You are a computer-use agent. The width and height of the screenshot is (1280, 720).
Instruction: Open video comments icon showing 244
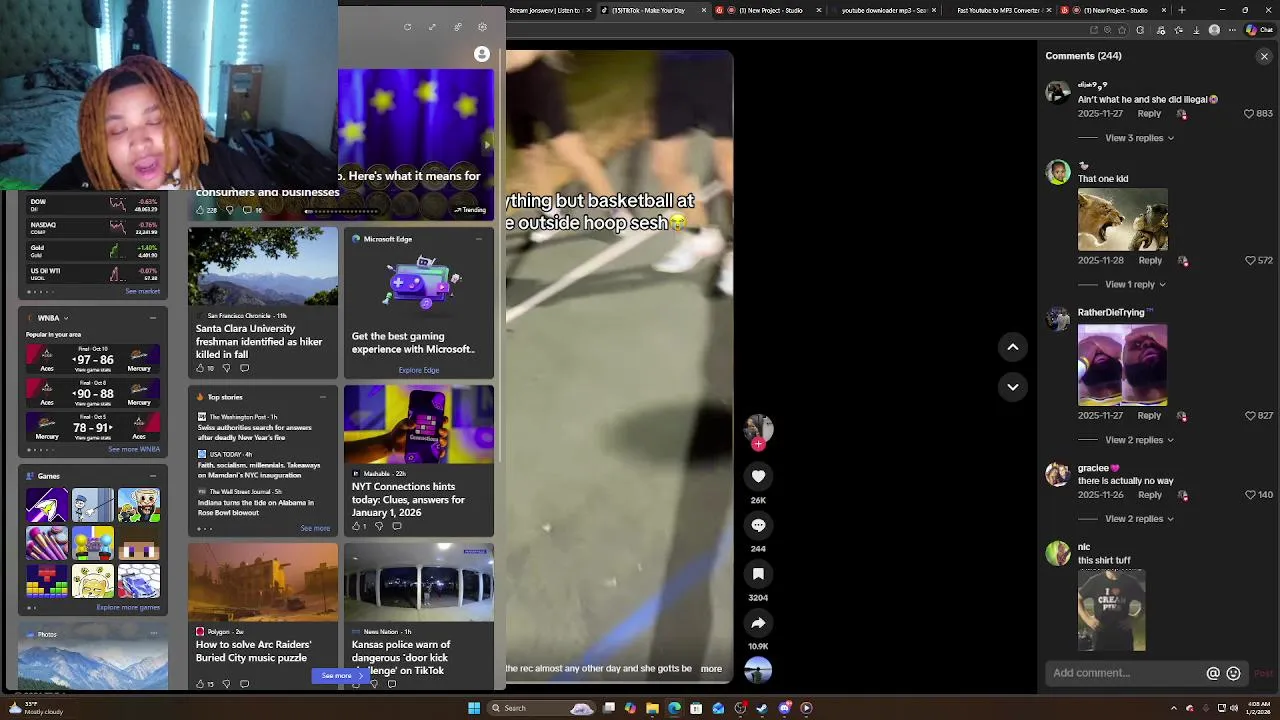[758, 525]
